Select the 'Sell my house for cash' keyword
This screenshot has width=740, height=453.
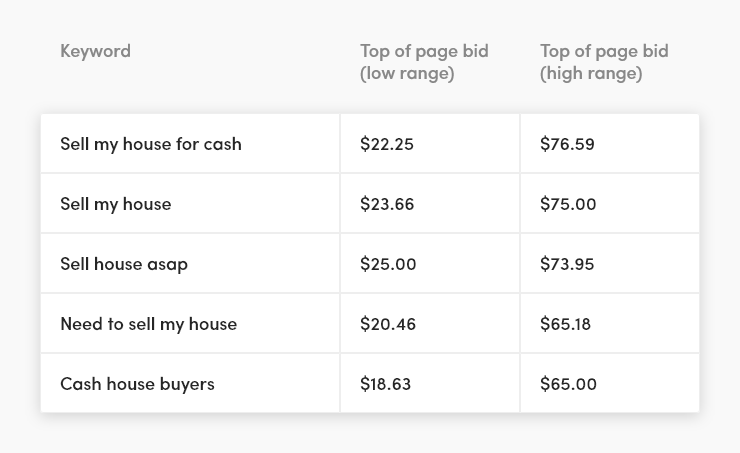click(151, 144)
